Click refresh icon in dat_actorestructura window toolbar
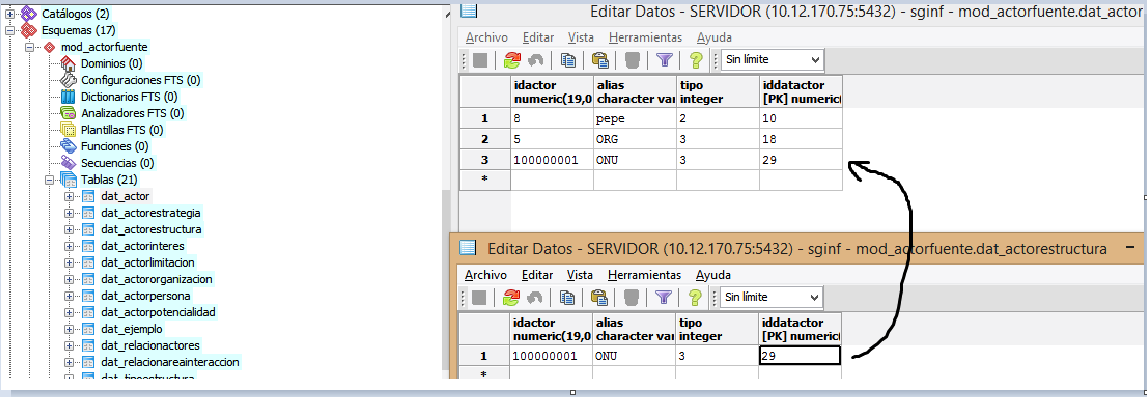1147x397 pixels. pyautogui.click(x=513, y=297)
